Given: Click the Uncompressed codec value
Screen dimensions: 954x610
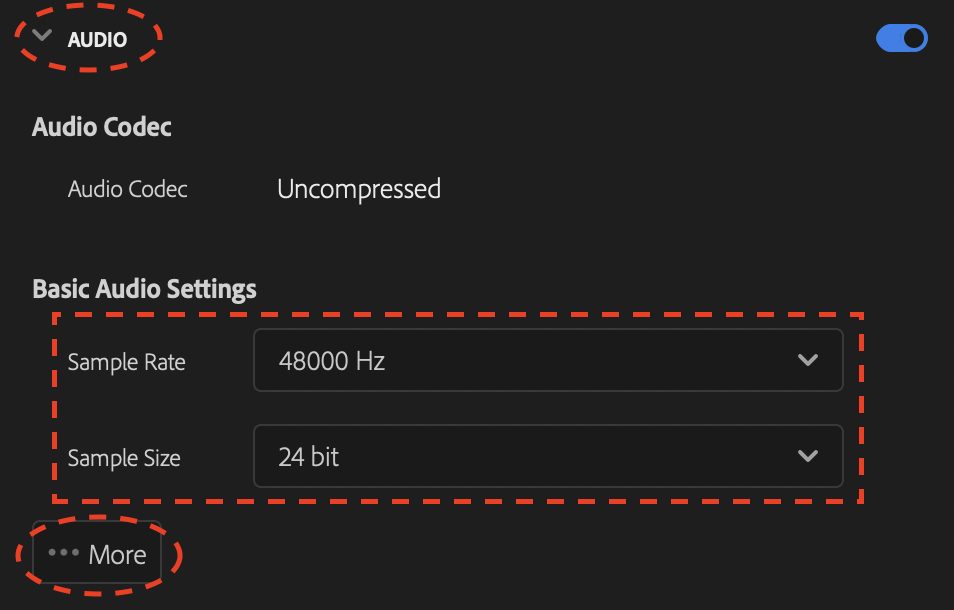Looking at the screenshot, I should click(358, 189).
